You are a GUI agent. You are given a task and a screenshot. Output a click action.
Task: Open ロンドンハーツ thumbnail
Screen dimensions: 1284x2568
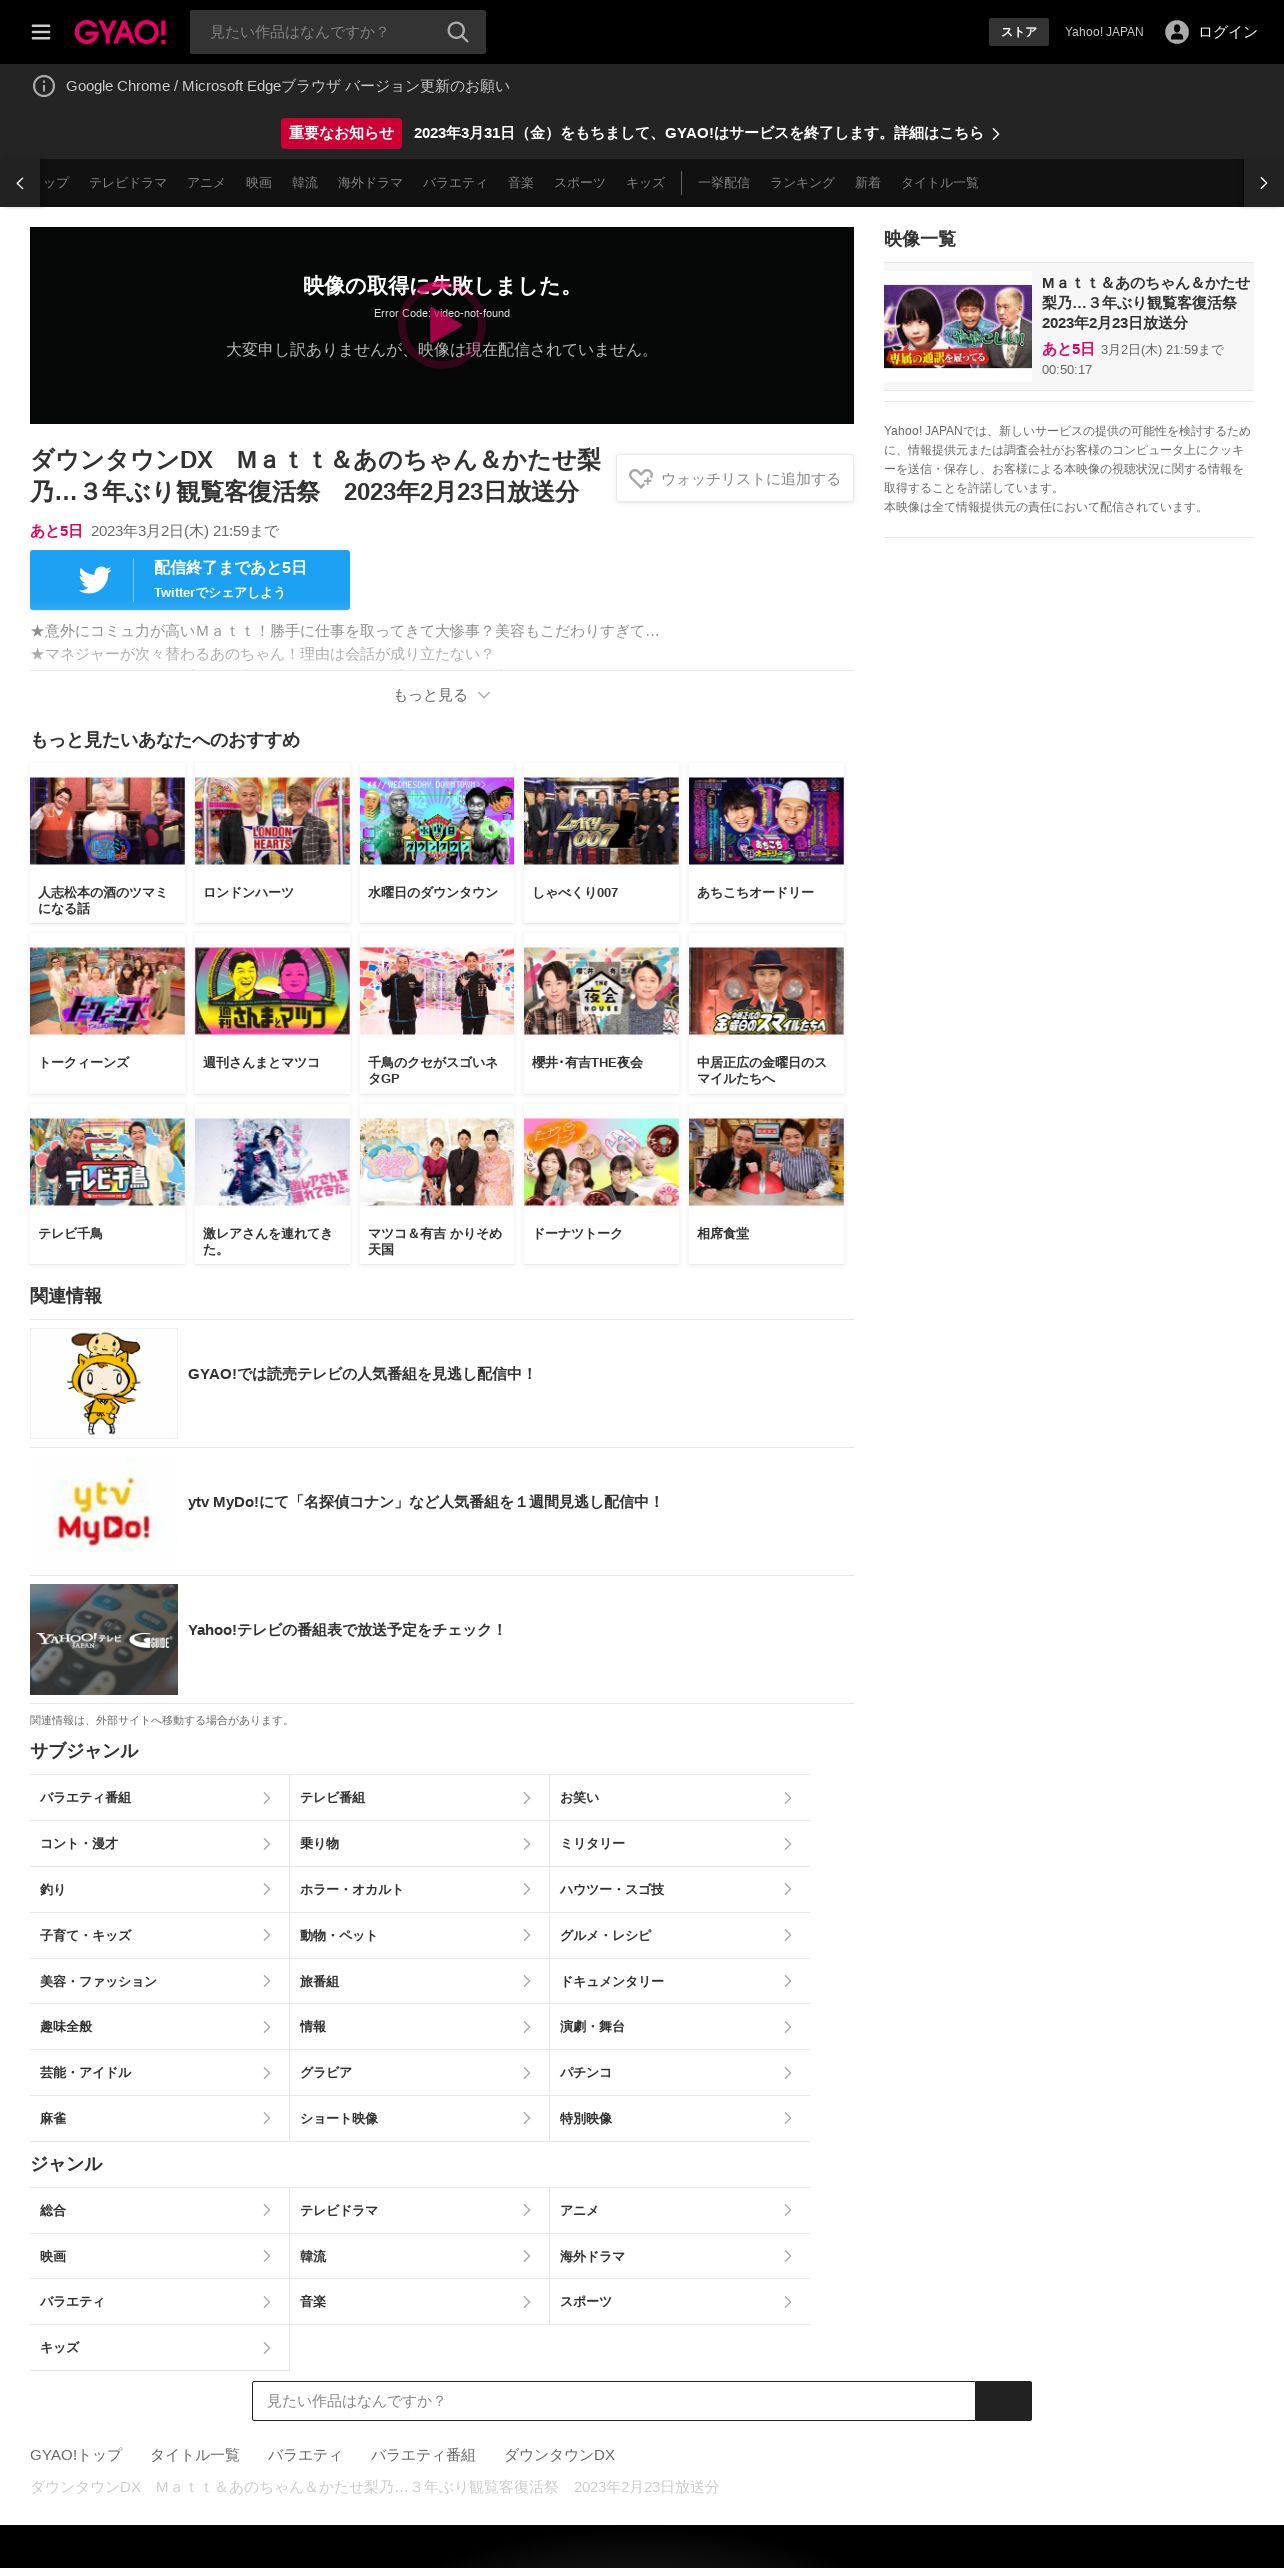pos(272,821)
